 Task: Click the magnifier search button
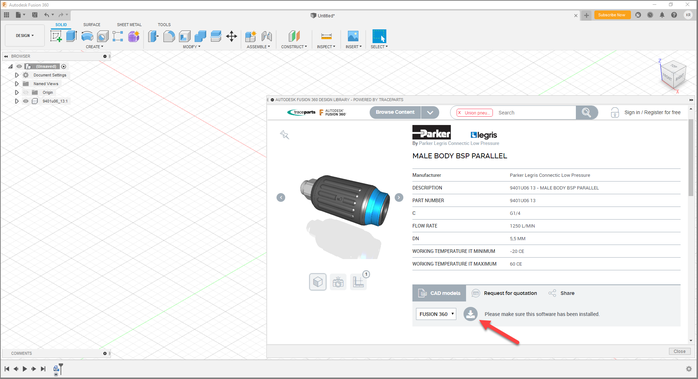[586, 113]
